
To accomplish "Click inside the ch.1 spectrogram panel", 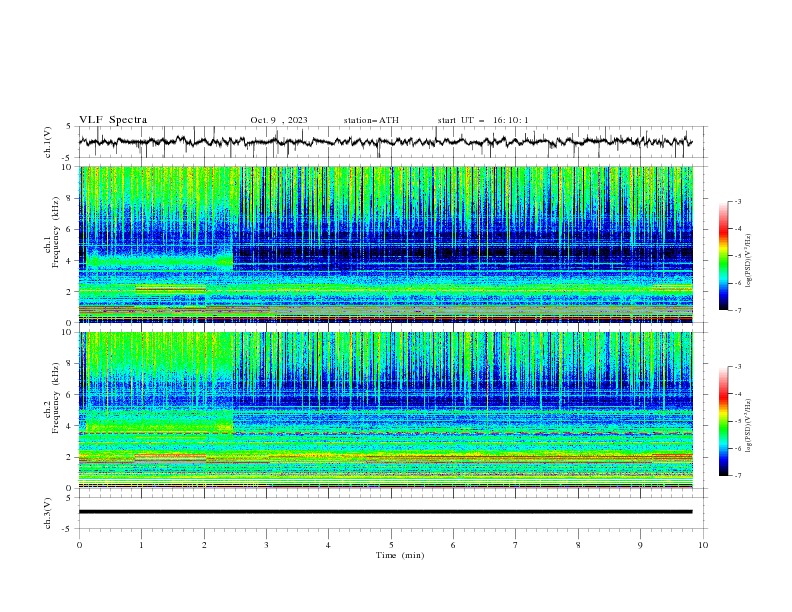I will [x=386, y=244].
